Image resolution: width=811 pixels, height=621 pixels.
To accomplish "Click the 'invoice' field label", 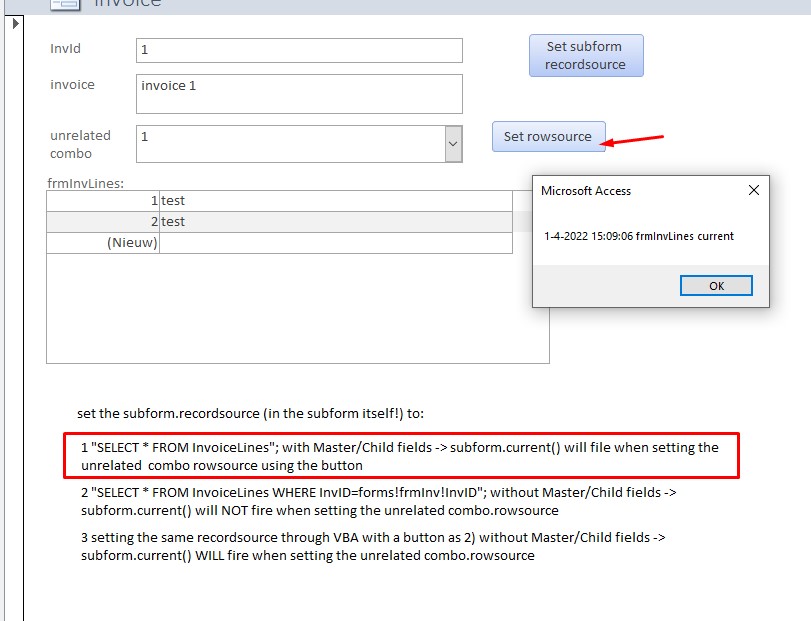I will (72, 85).
